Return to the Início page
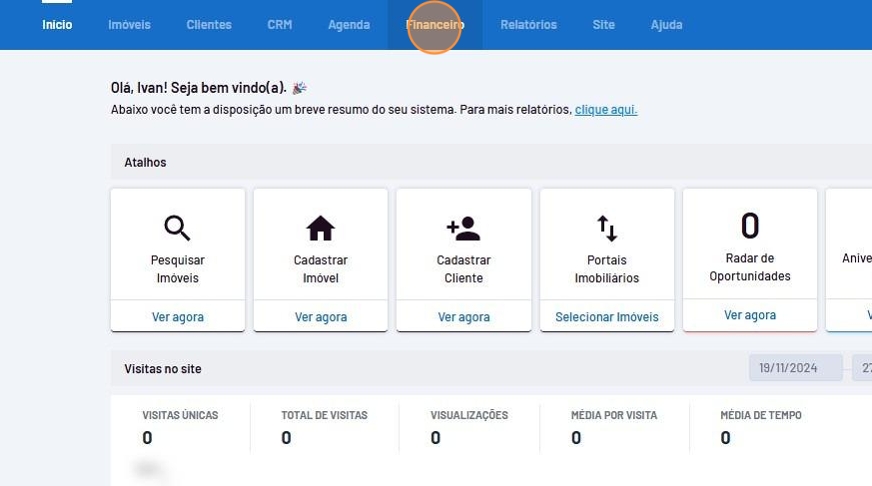Viewport: 872px width, 486px height. click(57, 25)
